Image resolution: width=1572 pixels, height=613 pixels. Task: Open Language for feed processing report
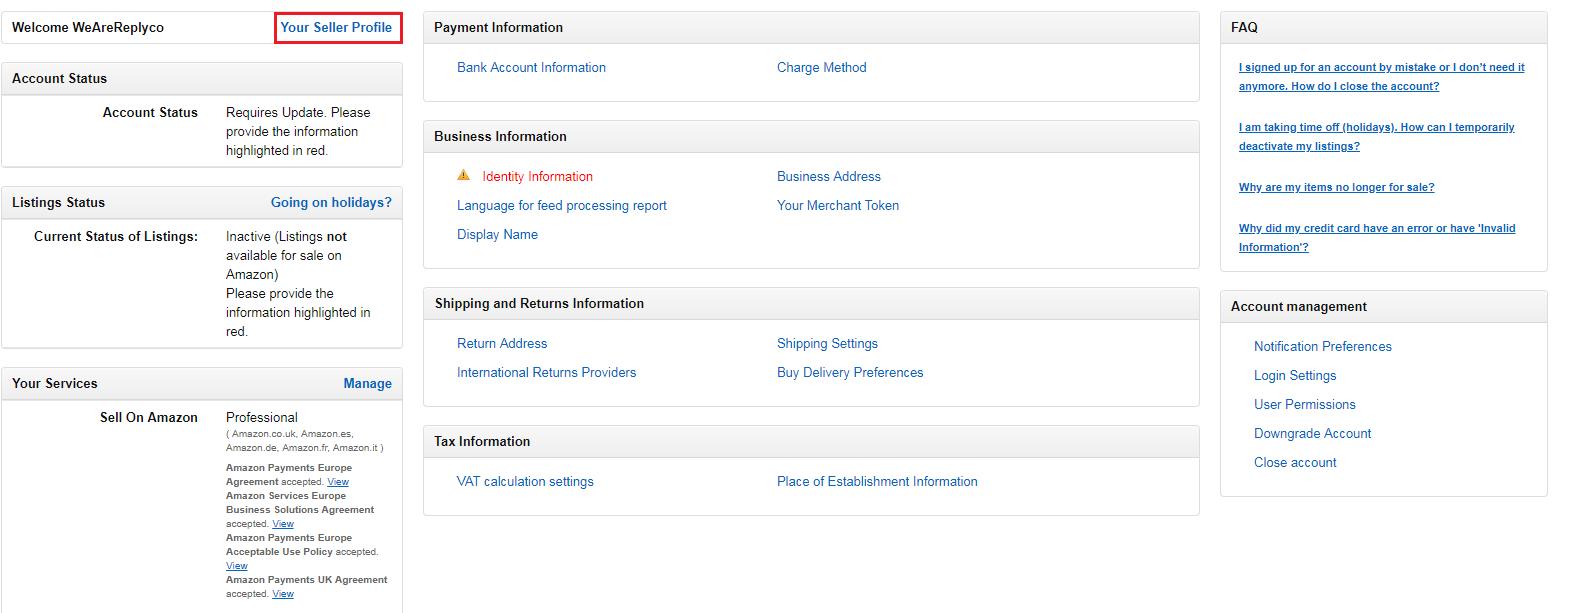(x=561, y=206)
